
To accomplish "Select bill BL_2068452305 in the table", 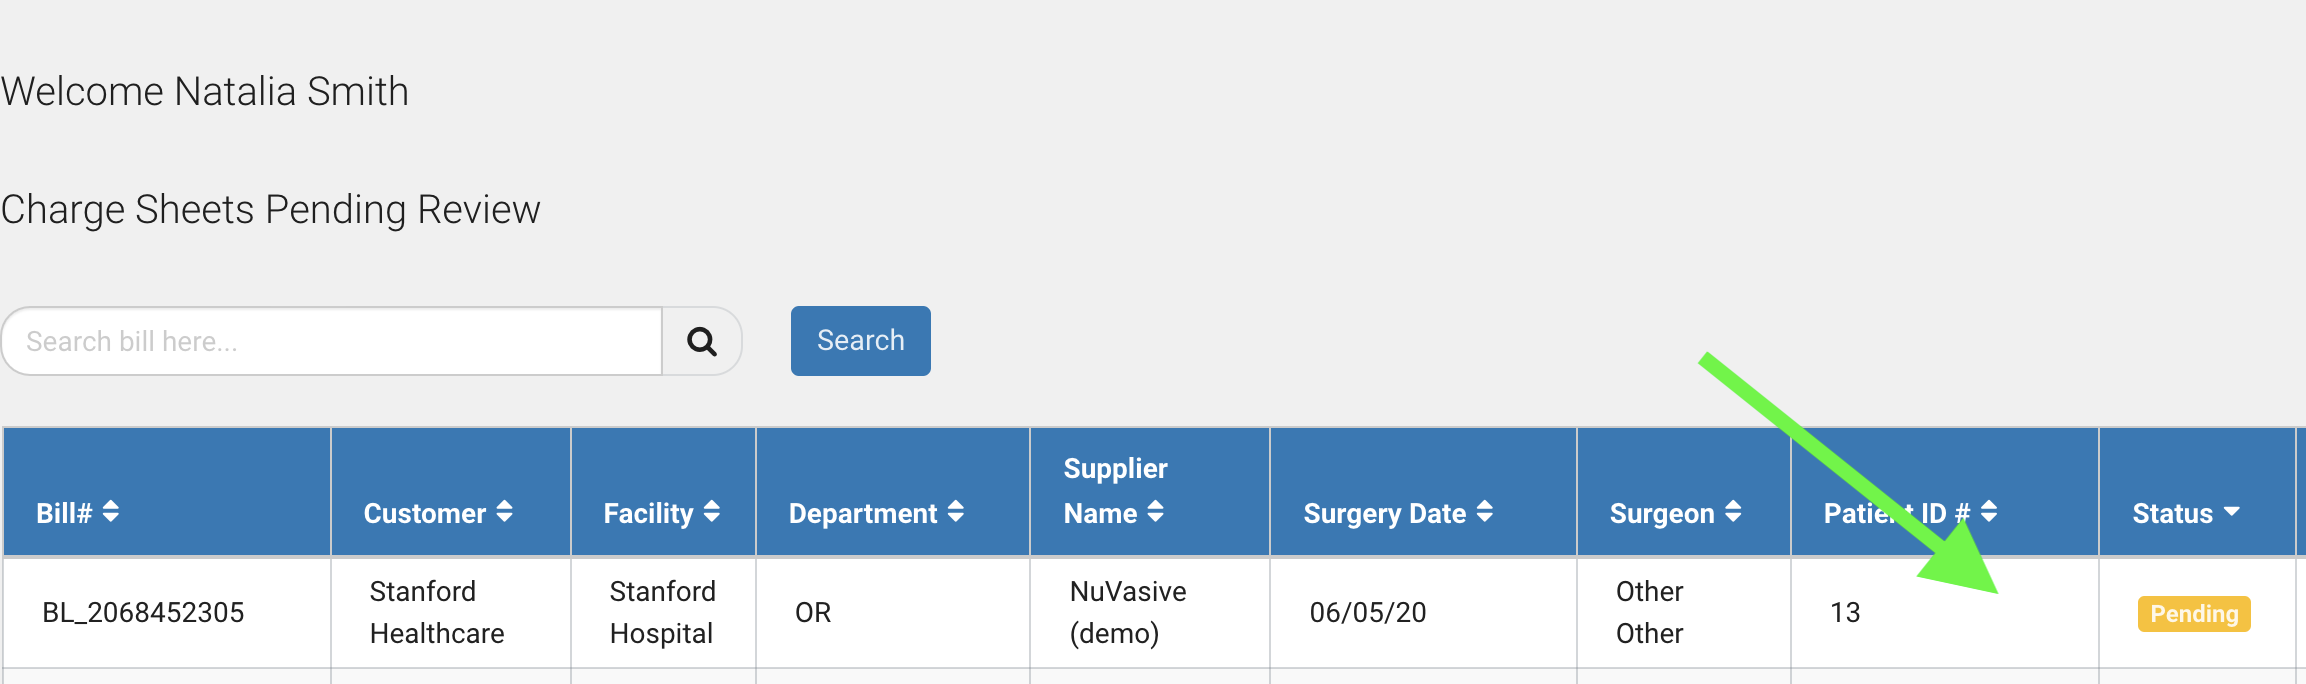I will point(143,613).
